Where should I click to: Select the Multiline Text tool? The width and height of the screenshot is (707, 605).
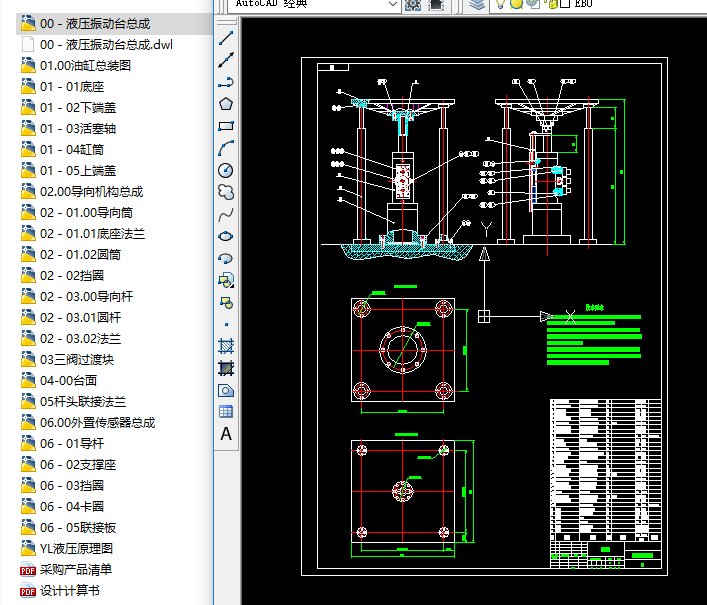coord(226,434)
